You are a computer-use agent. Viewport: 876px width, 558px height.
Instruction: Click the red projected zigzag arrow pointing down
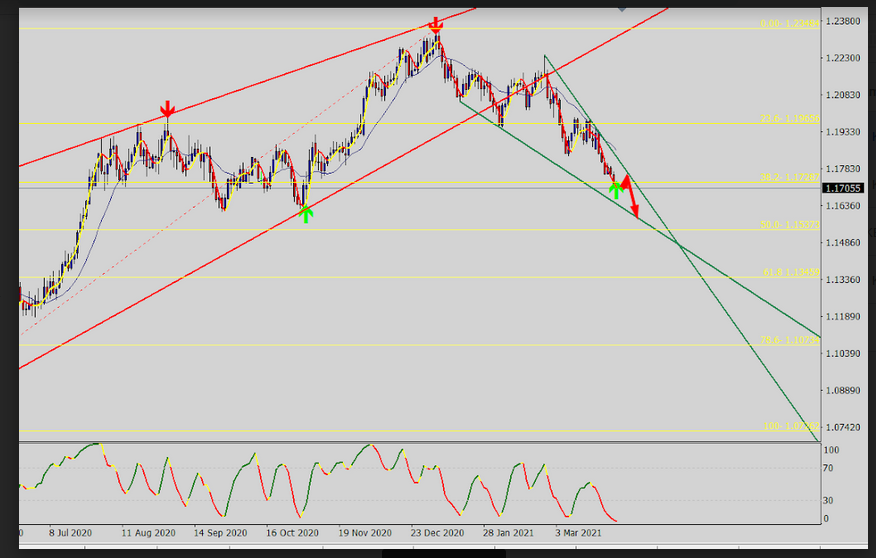tap(631, 199)
